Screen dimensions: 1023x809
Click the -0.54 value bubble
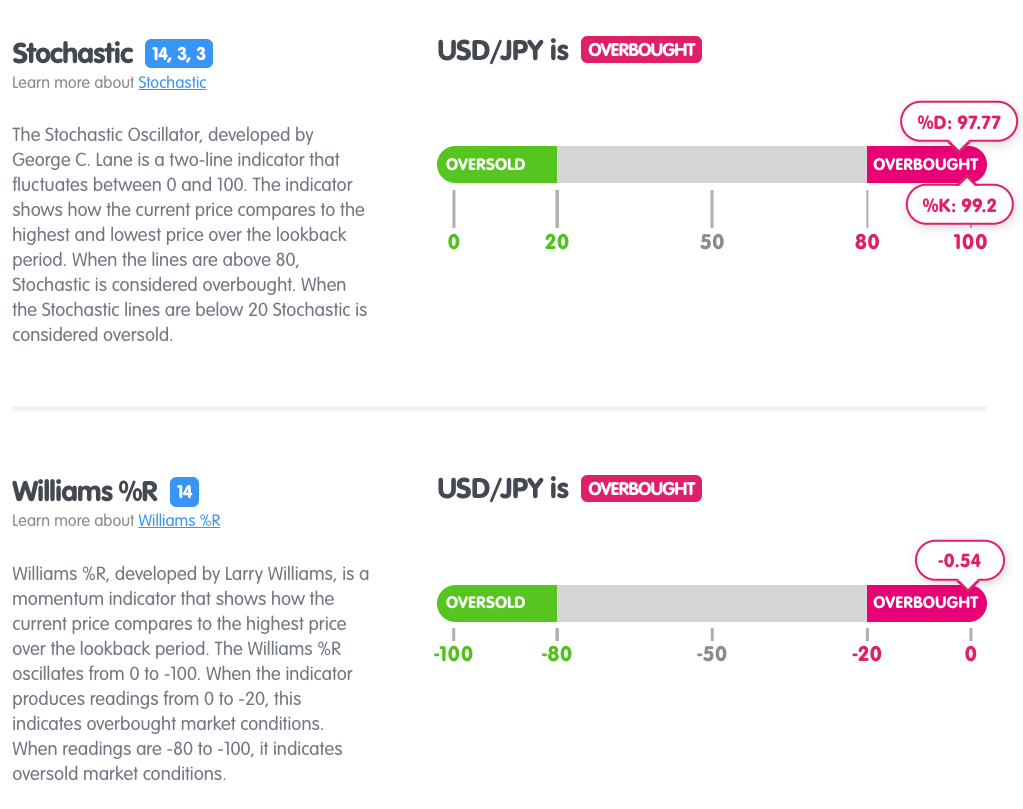pyautogui.click(x=959, y=561)
